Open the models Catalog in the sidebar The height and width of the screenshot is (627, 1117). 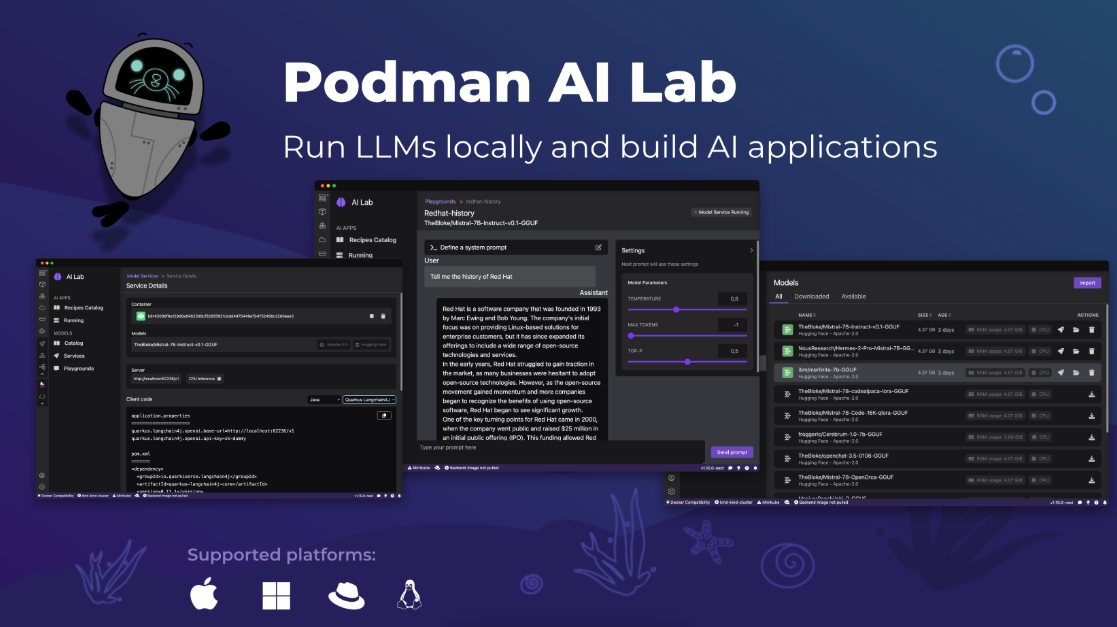pyautogui.click(x=75, y=343)
